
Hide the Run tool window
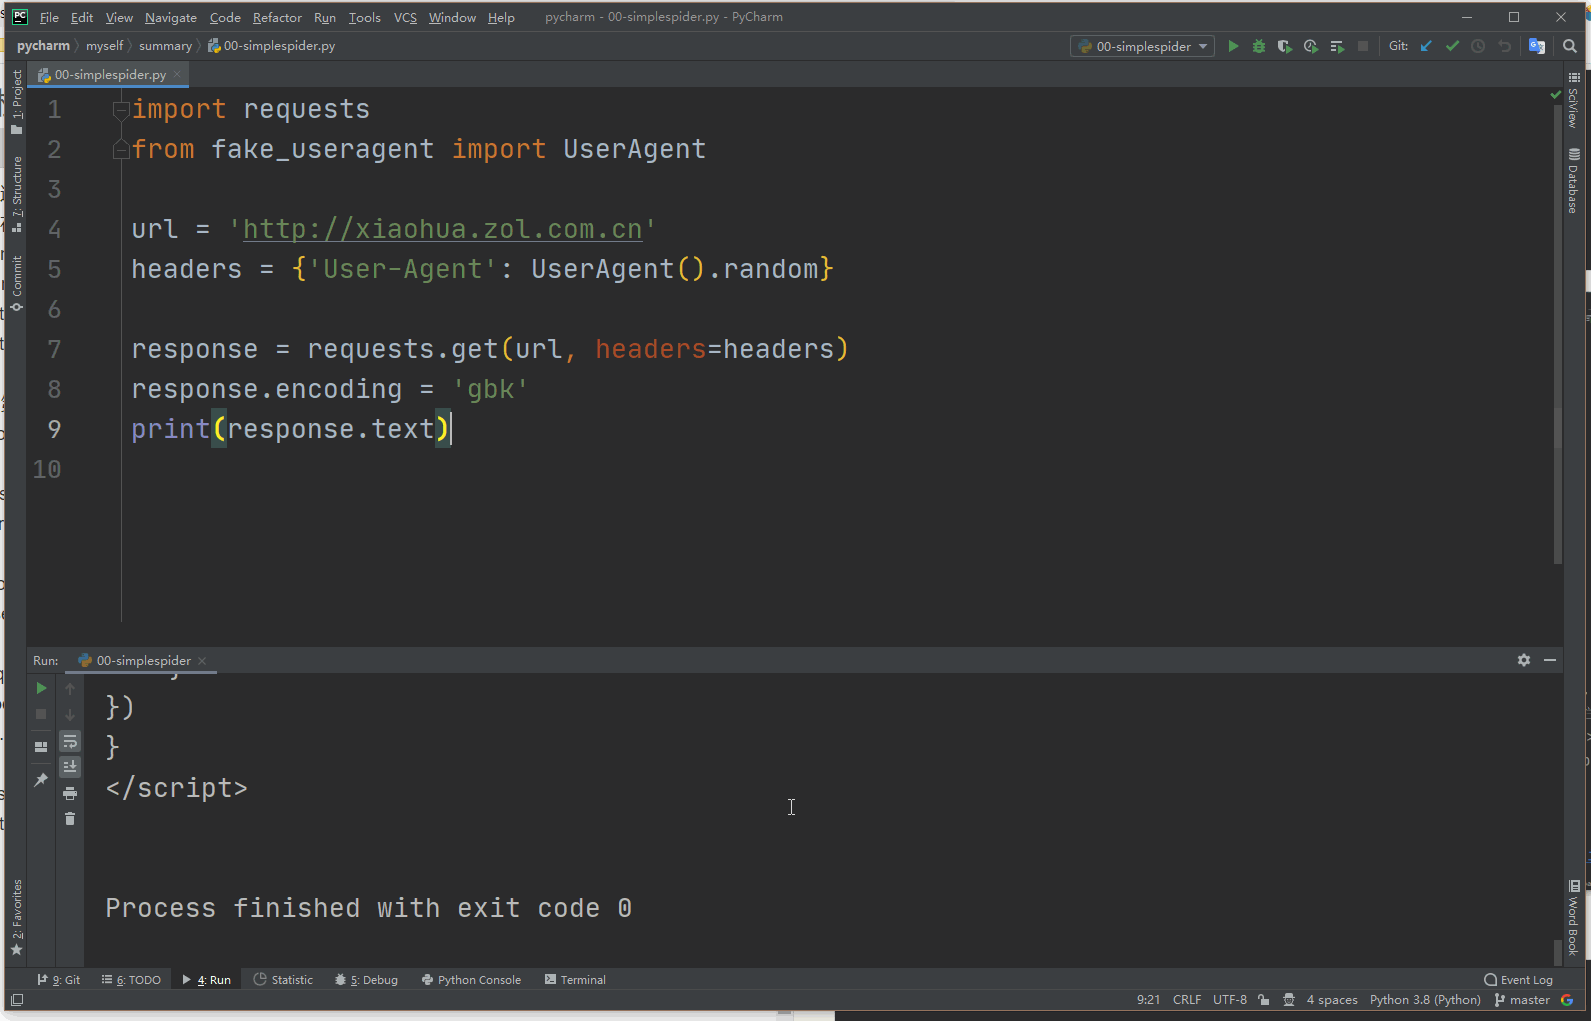(x=1550, y=660)
